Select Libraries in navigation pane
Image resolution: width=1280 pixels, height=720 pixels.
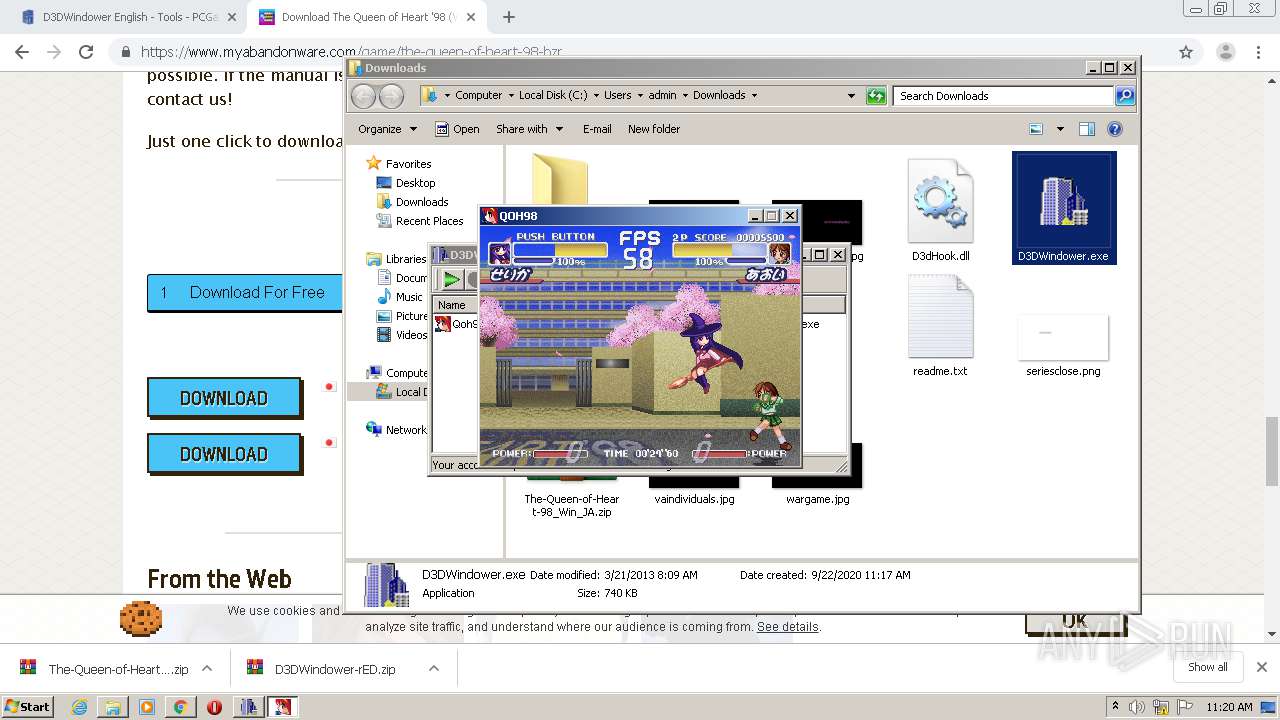(x=397, y=259)
